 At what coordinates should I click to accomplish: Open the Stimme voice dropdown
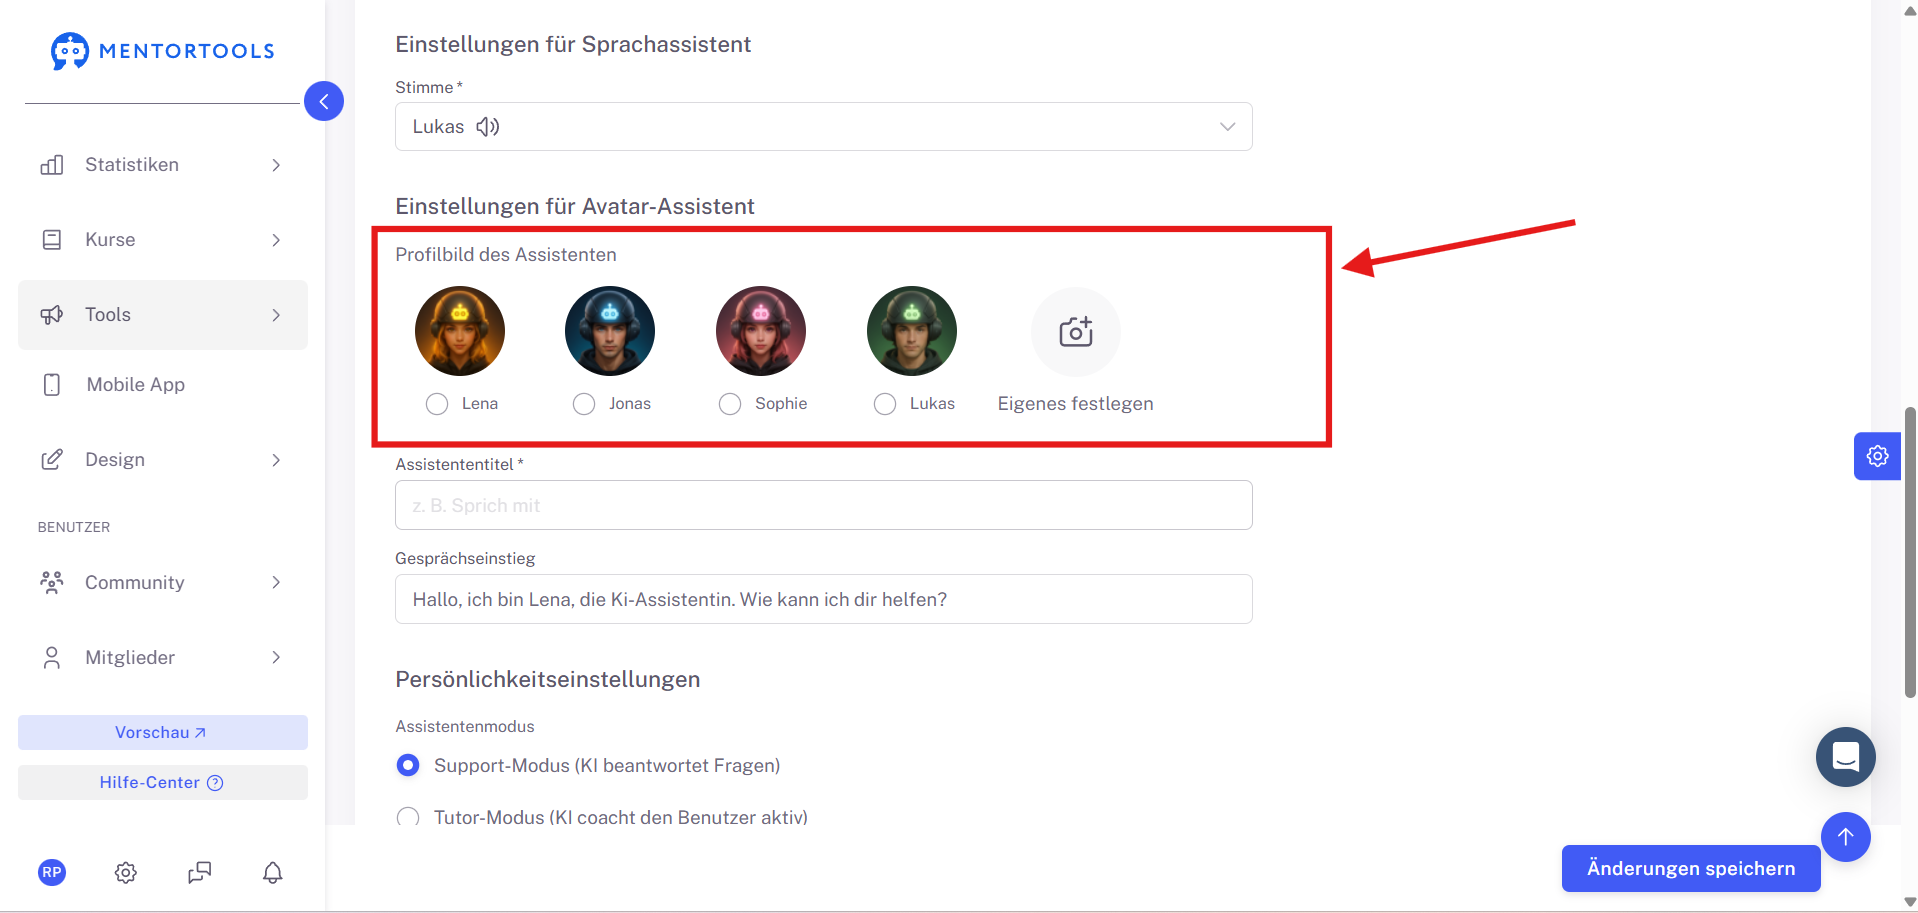click(824, 127)
